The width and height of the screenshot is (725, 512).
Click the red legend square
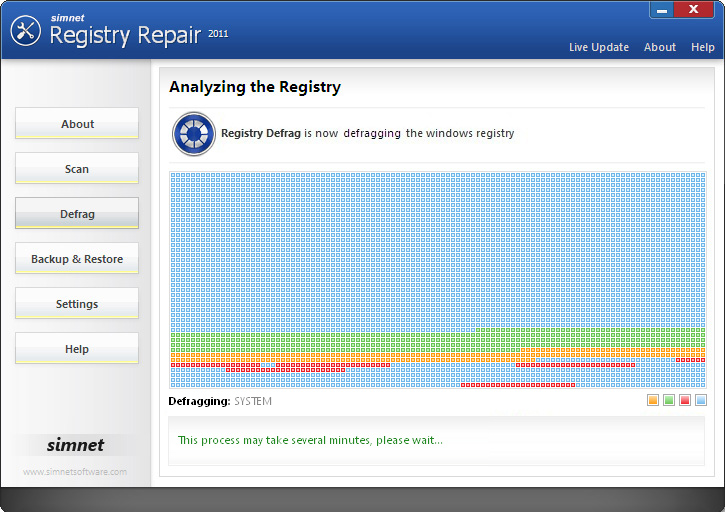pyautogui.click(x=685, y=401)
